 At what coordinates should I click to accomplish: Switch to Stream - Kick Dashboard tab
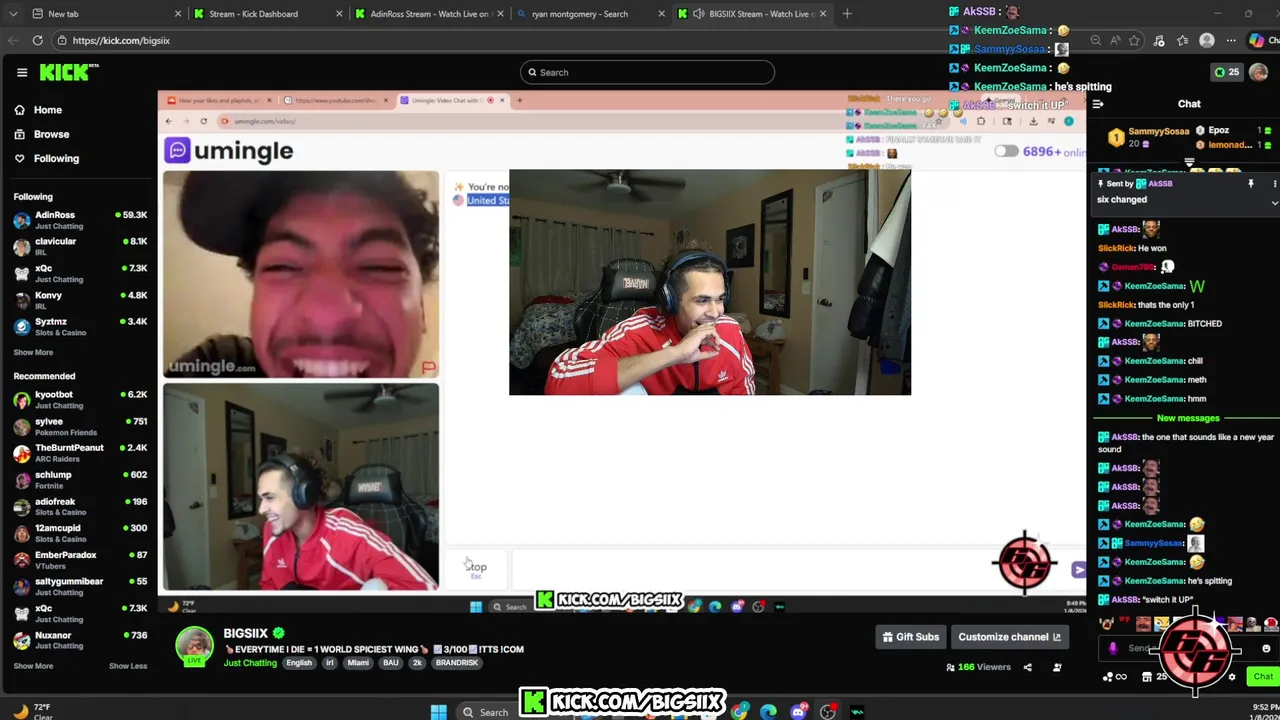tap(266, 14)
